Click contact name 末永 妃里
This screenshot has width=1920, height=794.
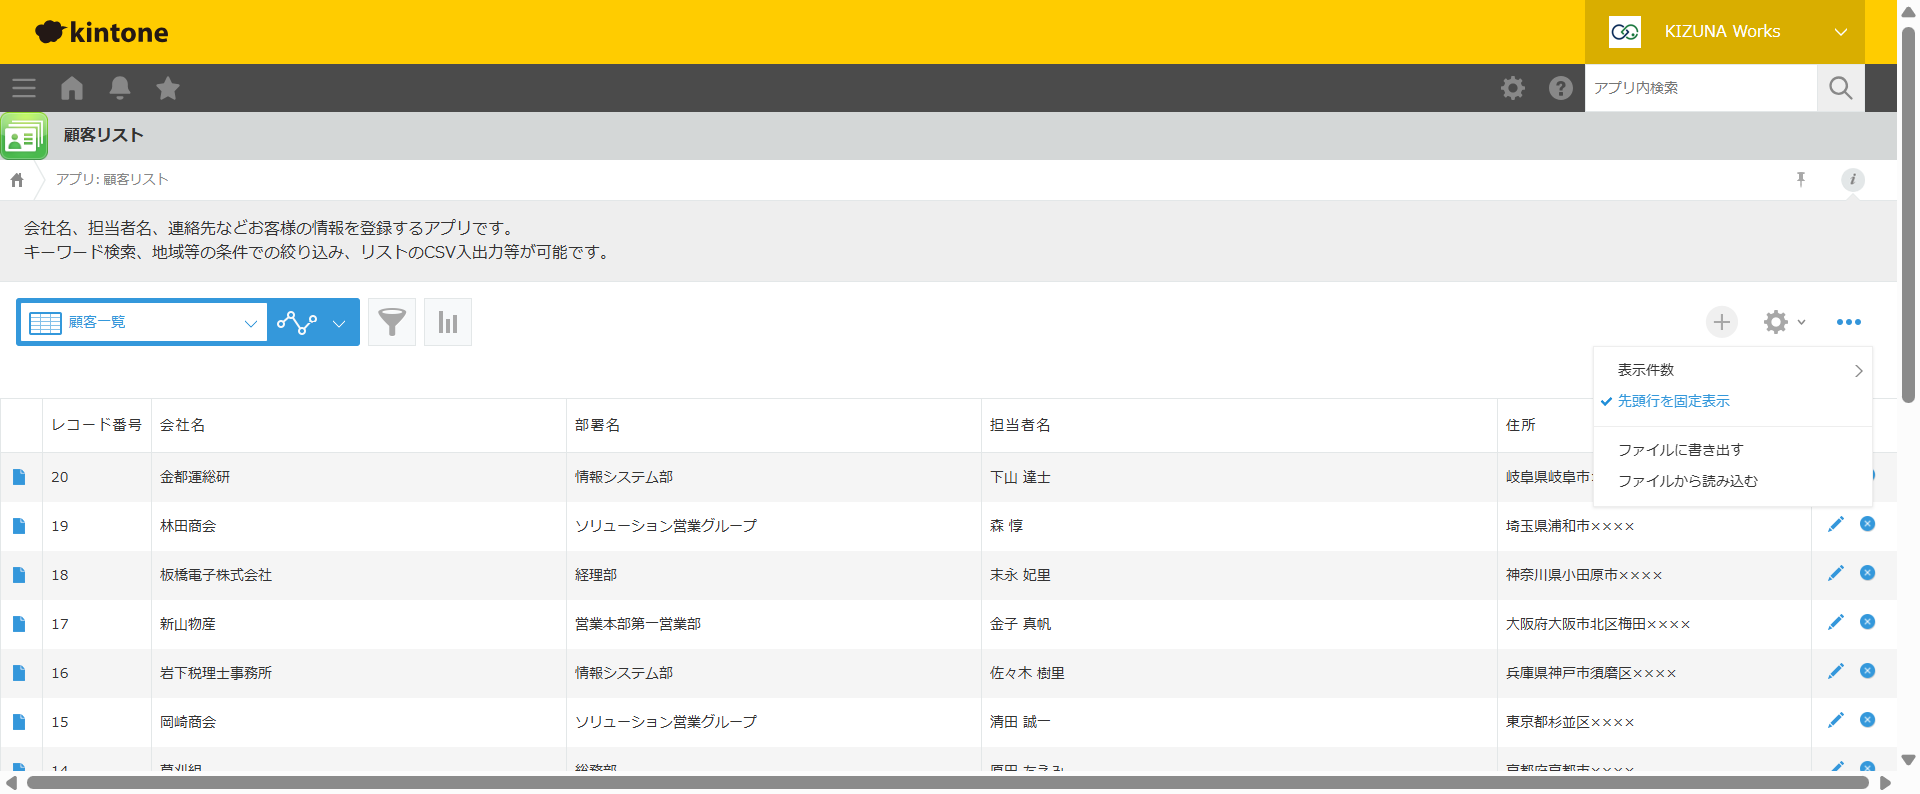[x=1020, y=575]
